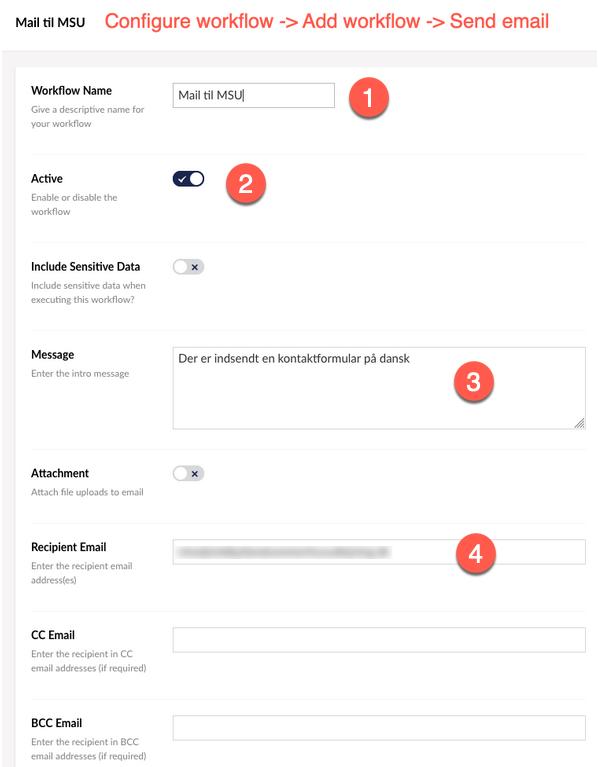Click the Mail til MSU page title
The height and width of the screenshot is (767, 598).
(50, 23)
